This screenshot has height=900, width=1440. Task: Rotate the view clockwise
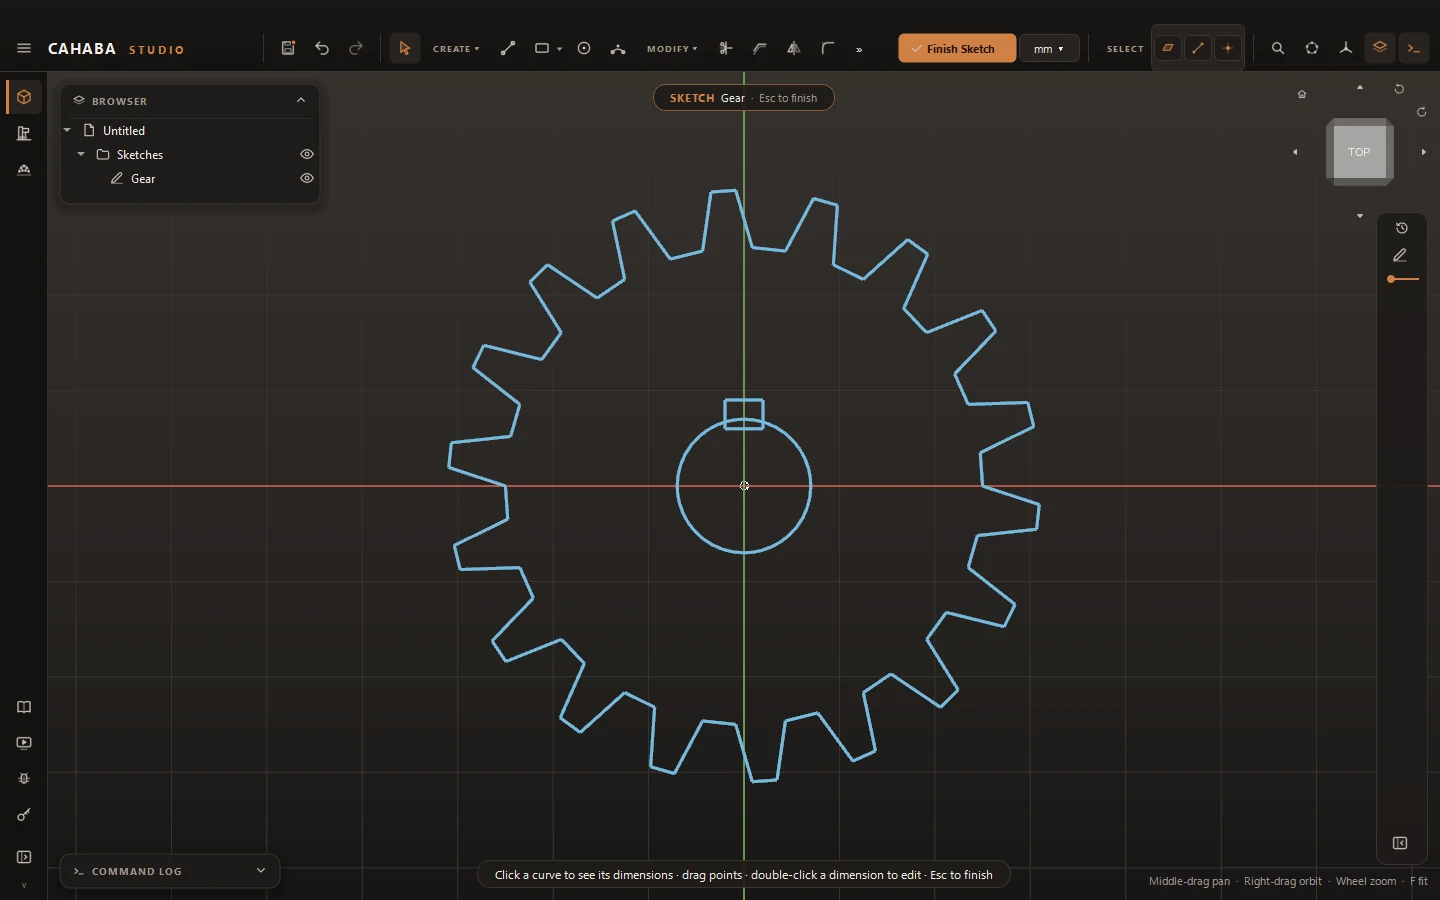(1422, 112)
